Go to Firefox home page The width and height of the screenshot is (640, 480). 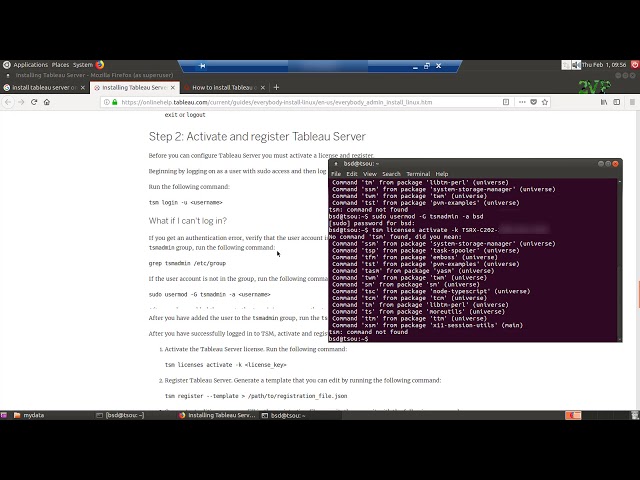(x=47, y=102)
